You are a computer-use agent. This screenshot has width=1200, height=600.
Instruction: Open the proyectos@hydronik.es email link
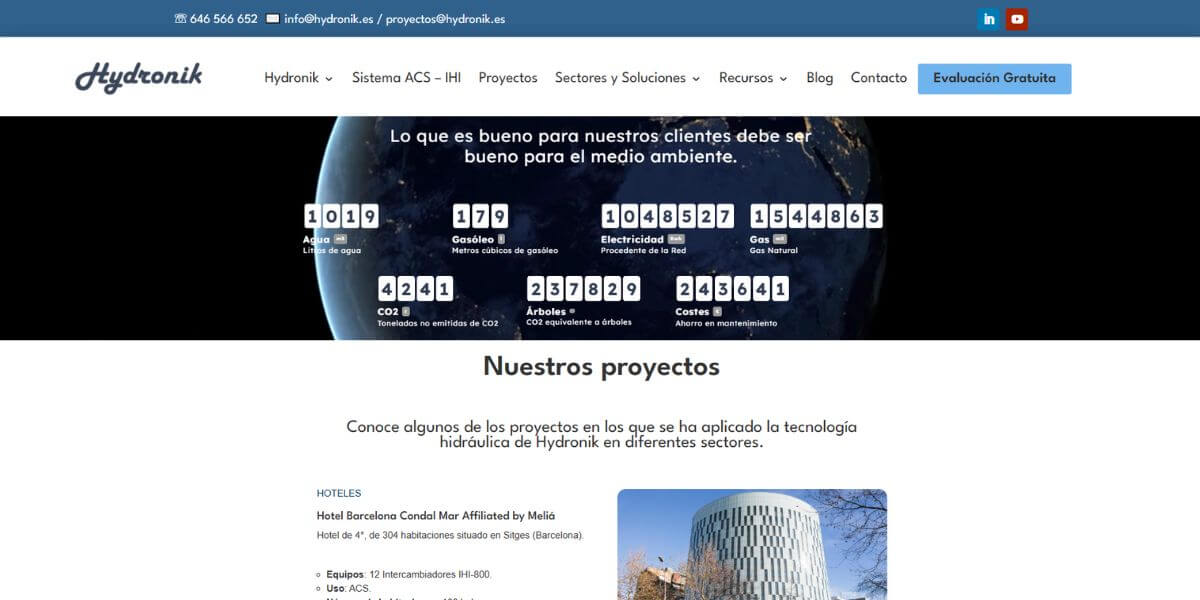click(x=445, y=18)
